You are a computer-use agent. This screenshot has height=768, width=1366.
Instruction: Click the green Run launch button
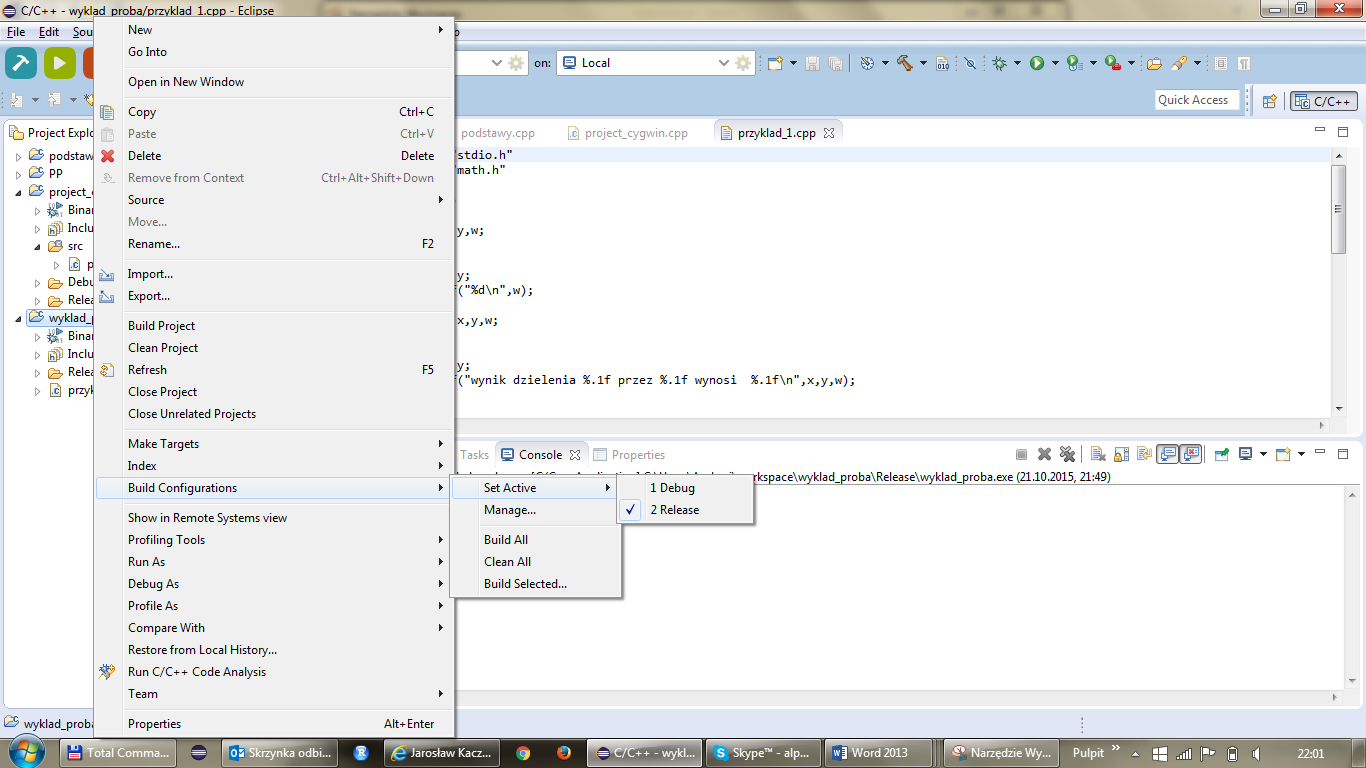pyautogui.click(x=59, y=62)
